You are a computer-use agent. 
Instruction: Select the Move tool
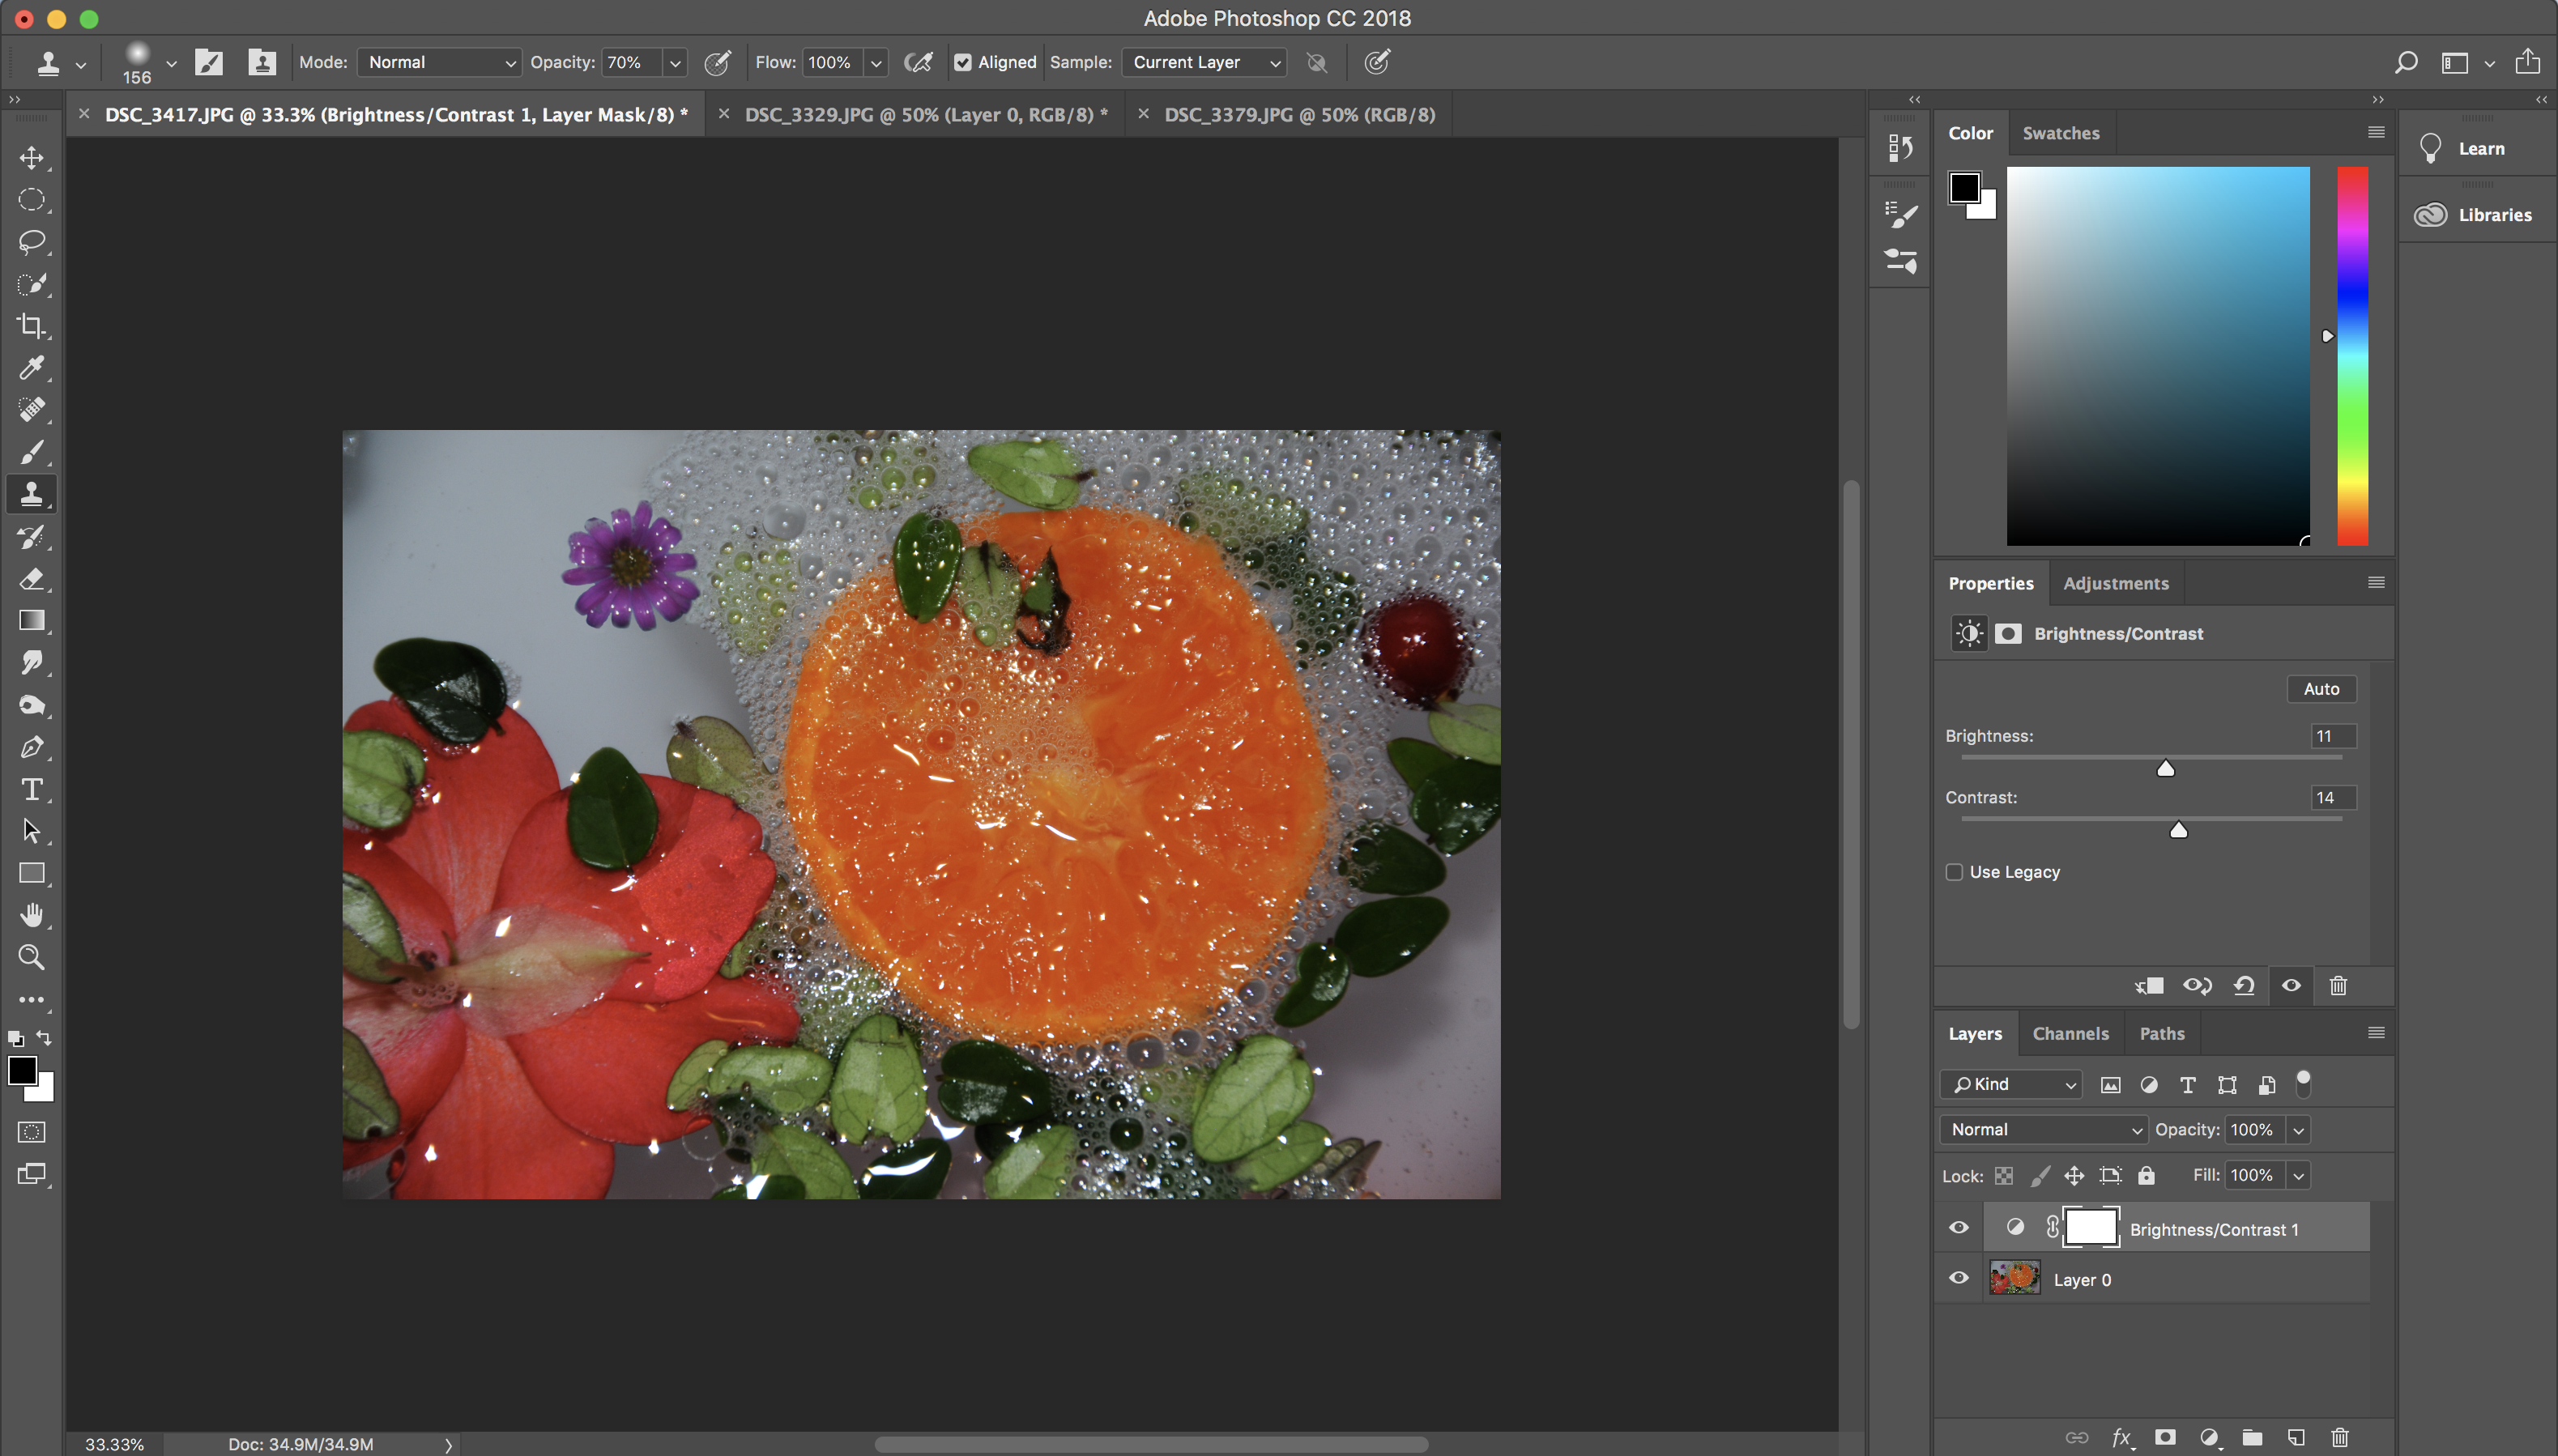[32, 158]
